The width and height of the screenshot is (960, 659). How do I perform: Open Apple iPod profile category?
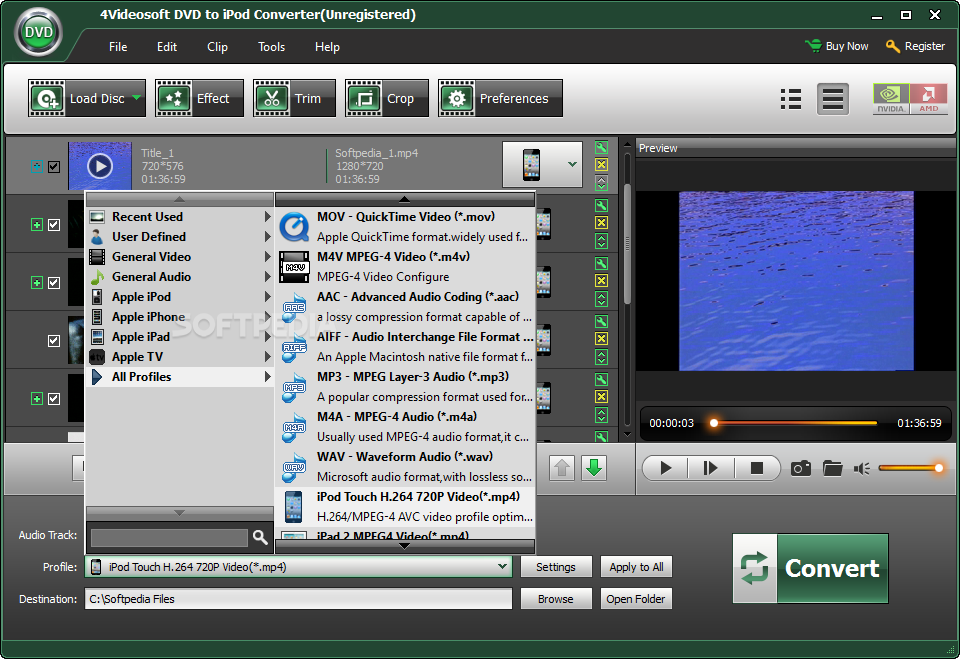179,297
